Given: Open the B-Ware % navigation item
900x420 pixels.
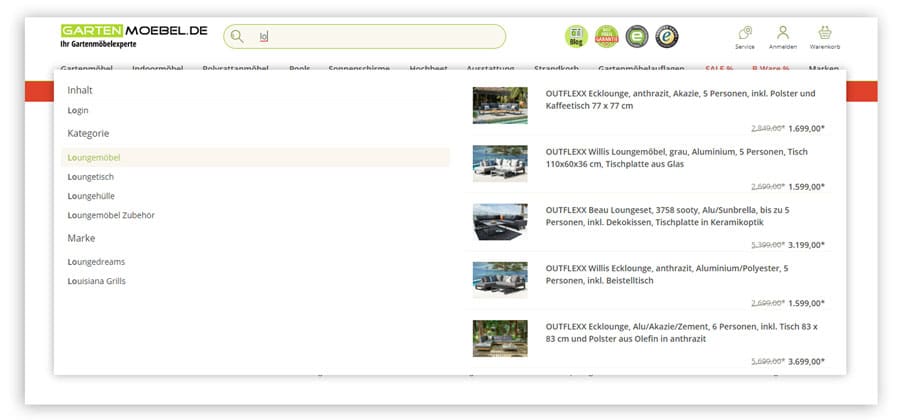Looking at the screenshot, I should 771,68.
